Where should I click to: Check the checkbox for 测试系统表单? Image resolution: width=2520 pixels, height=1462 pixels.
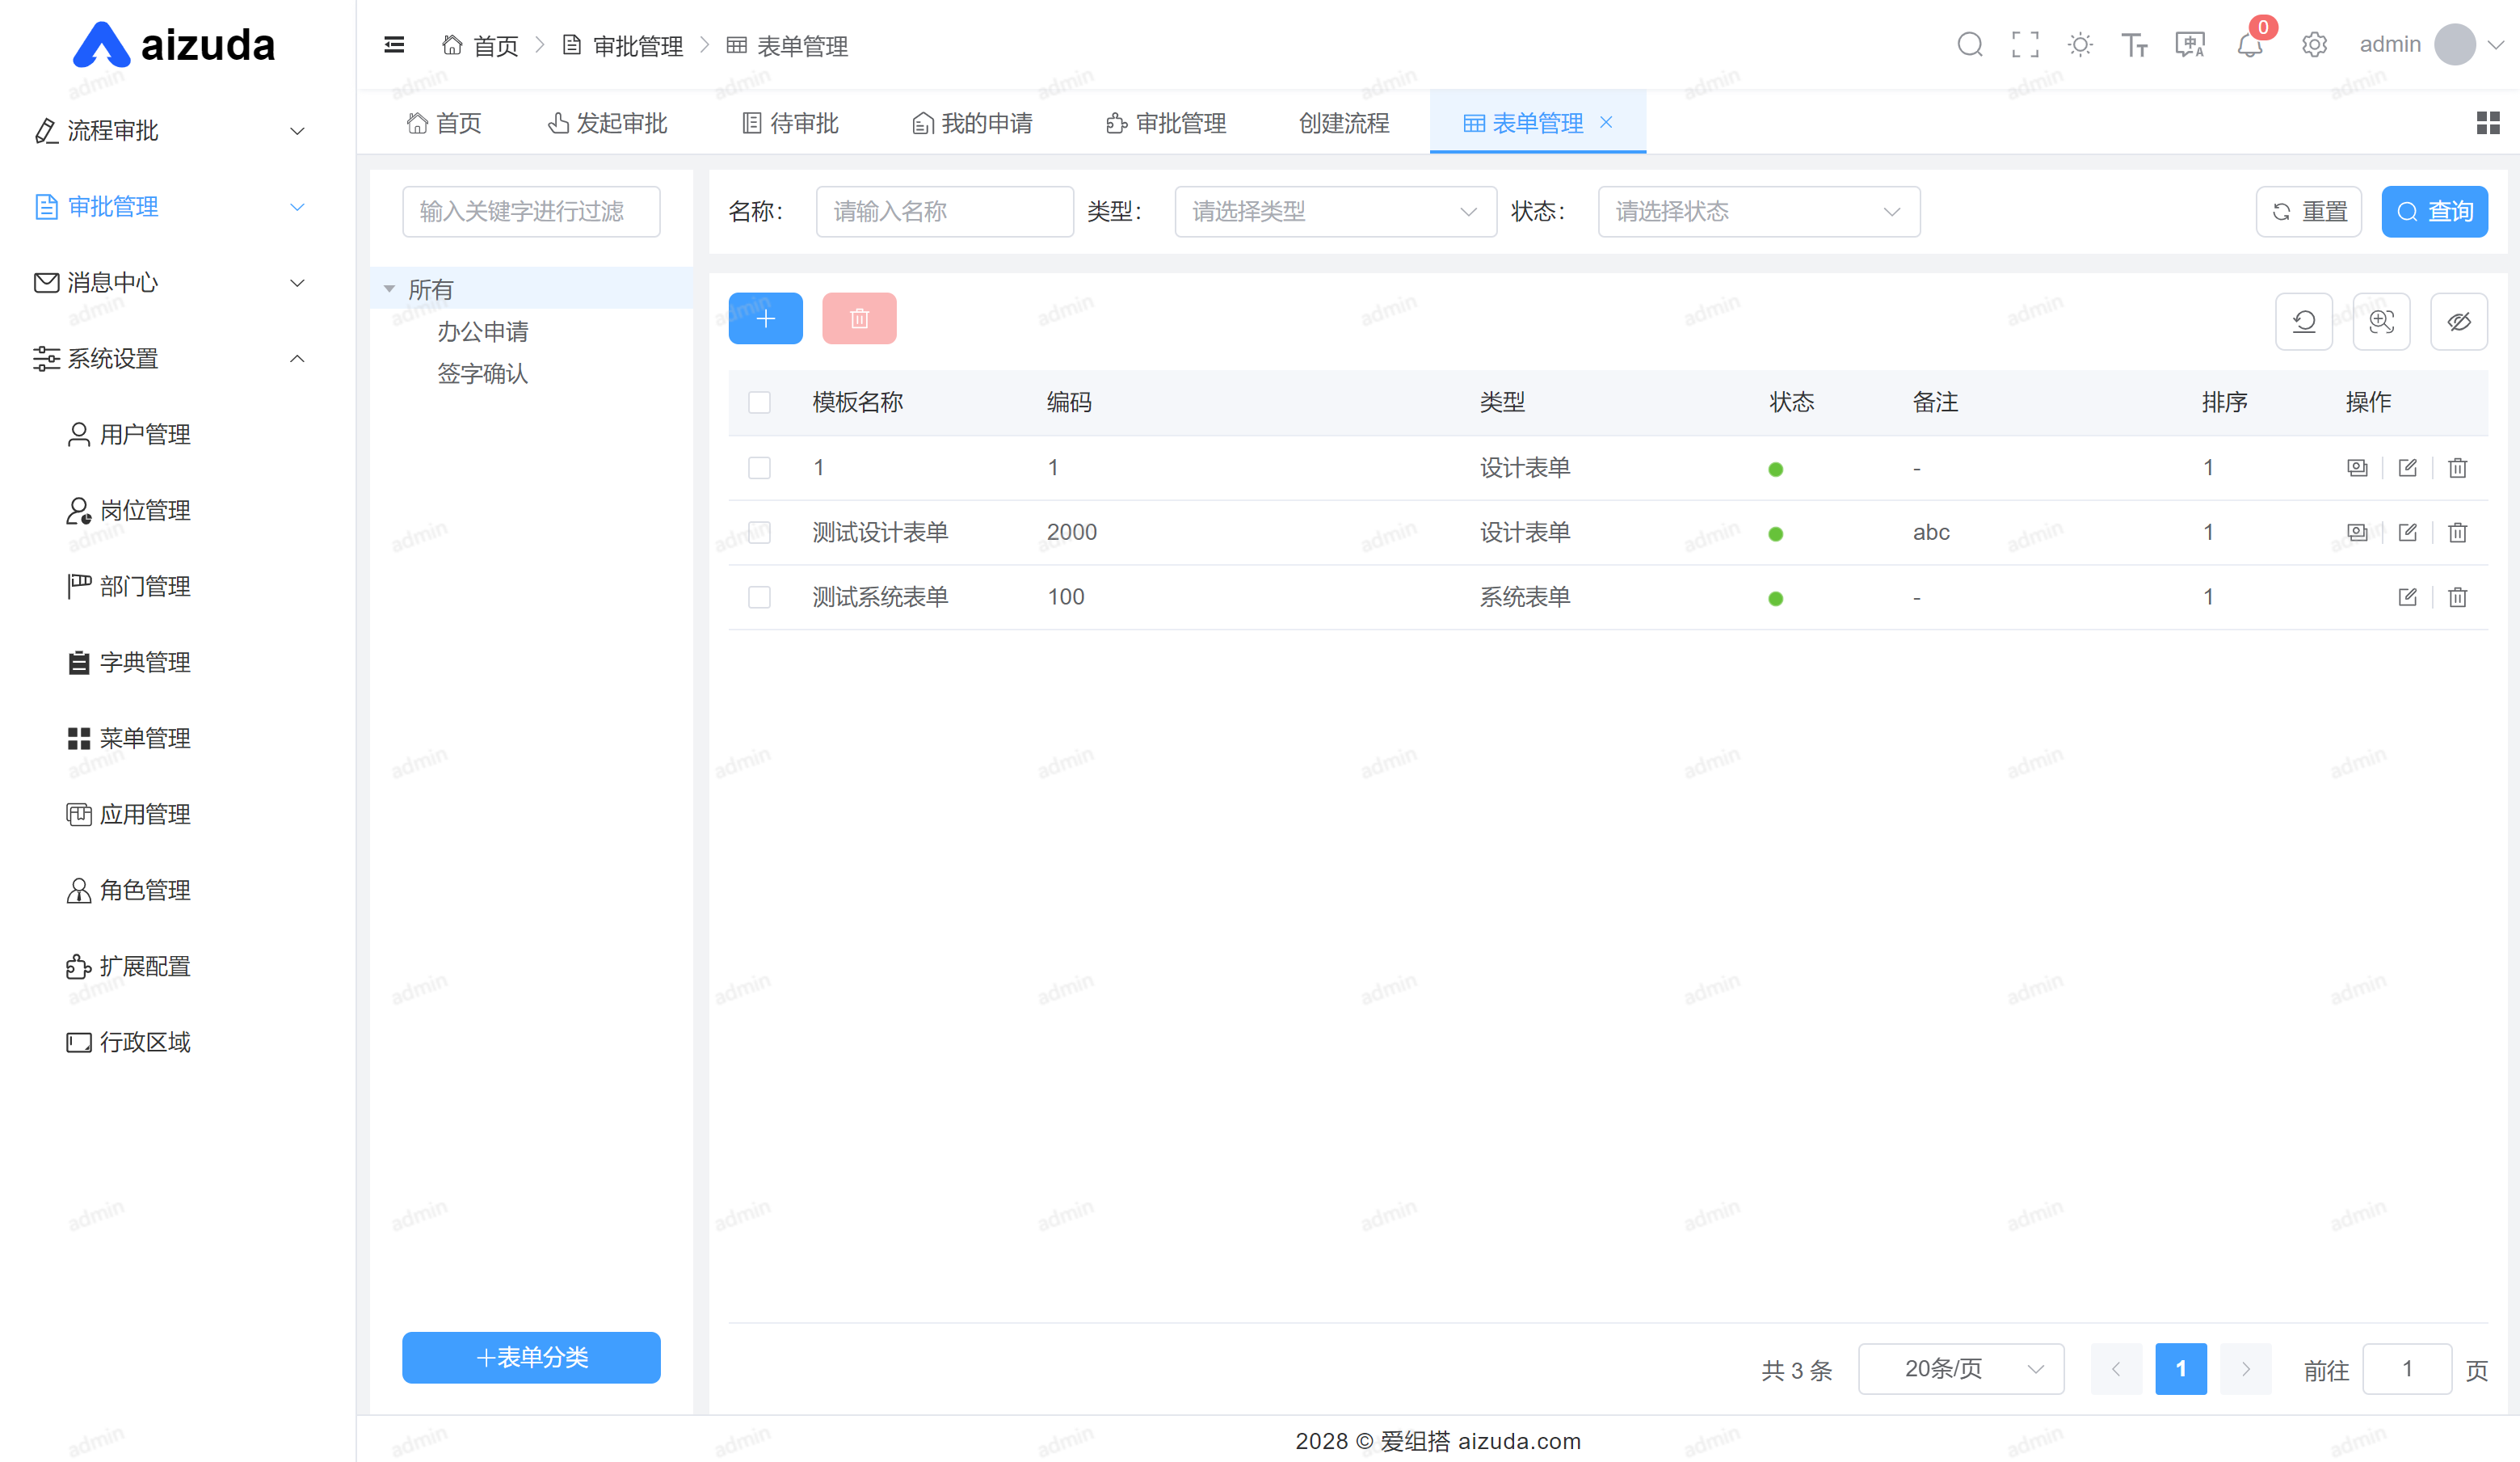click(x=759, y=597)
